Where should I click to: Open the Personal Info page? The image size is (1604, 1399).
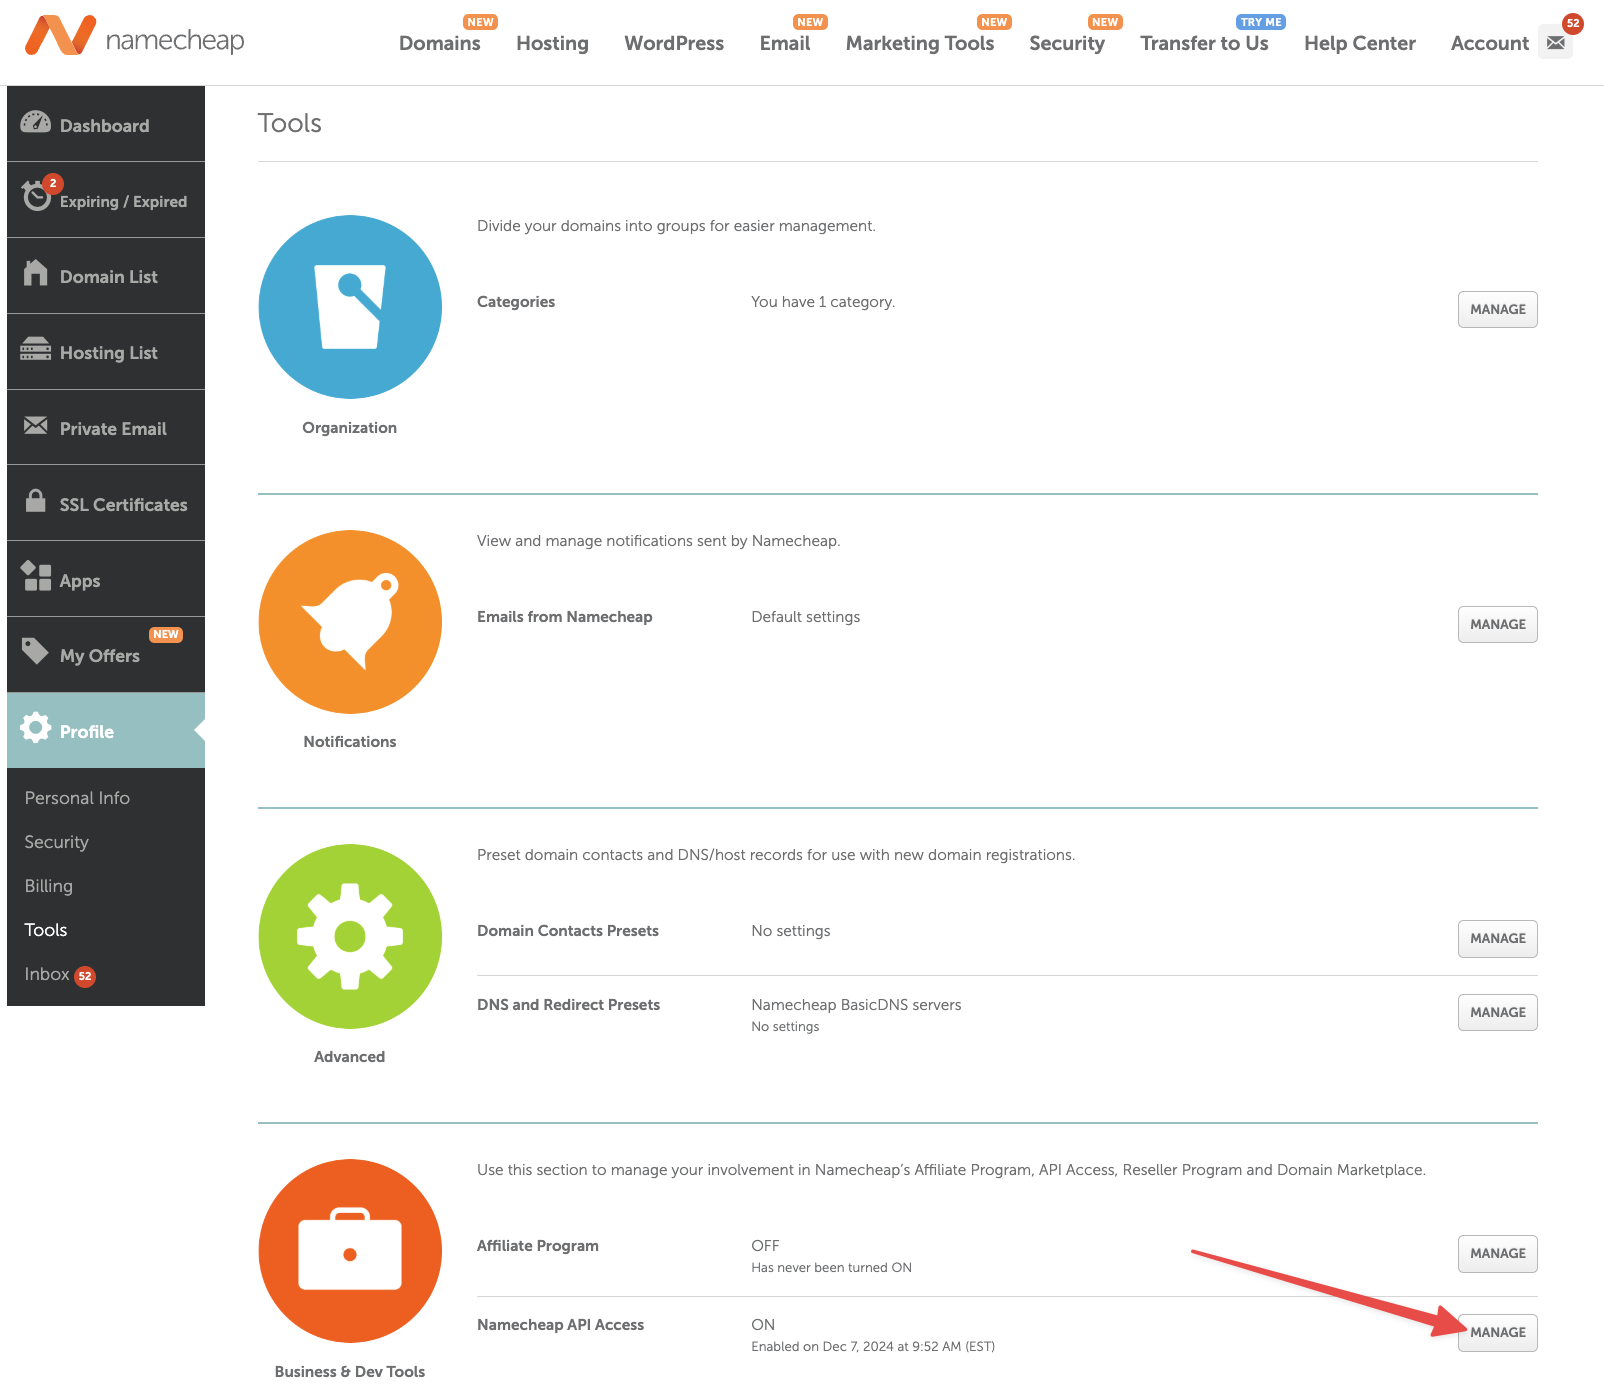pyautogui.click(x=77, y=797)
